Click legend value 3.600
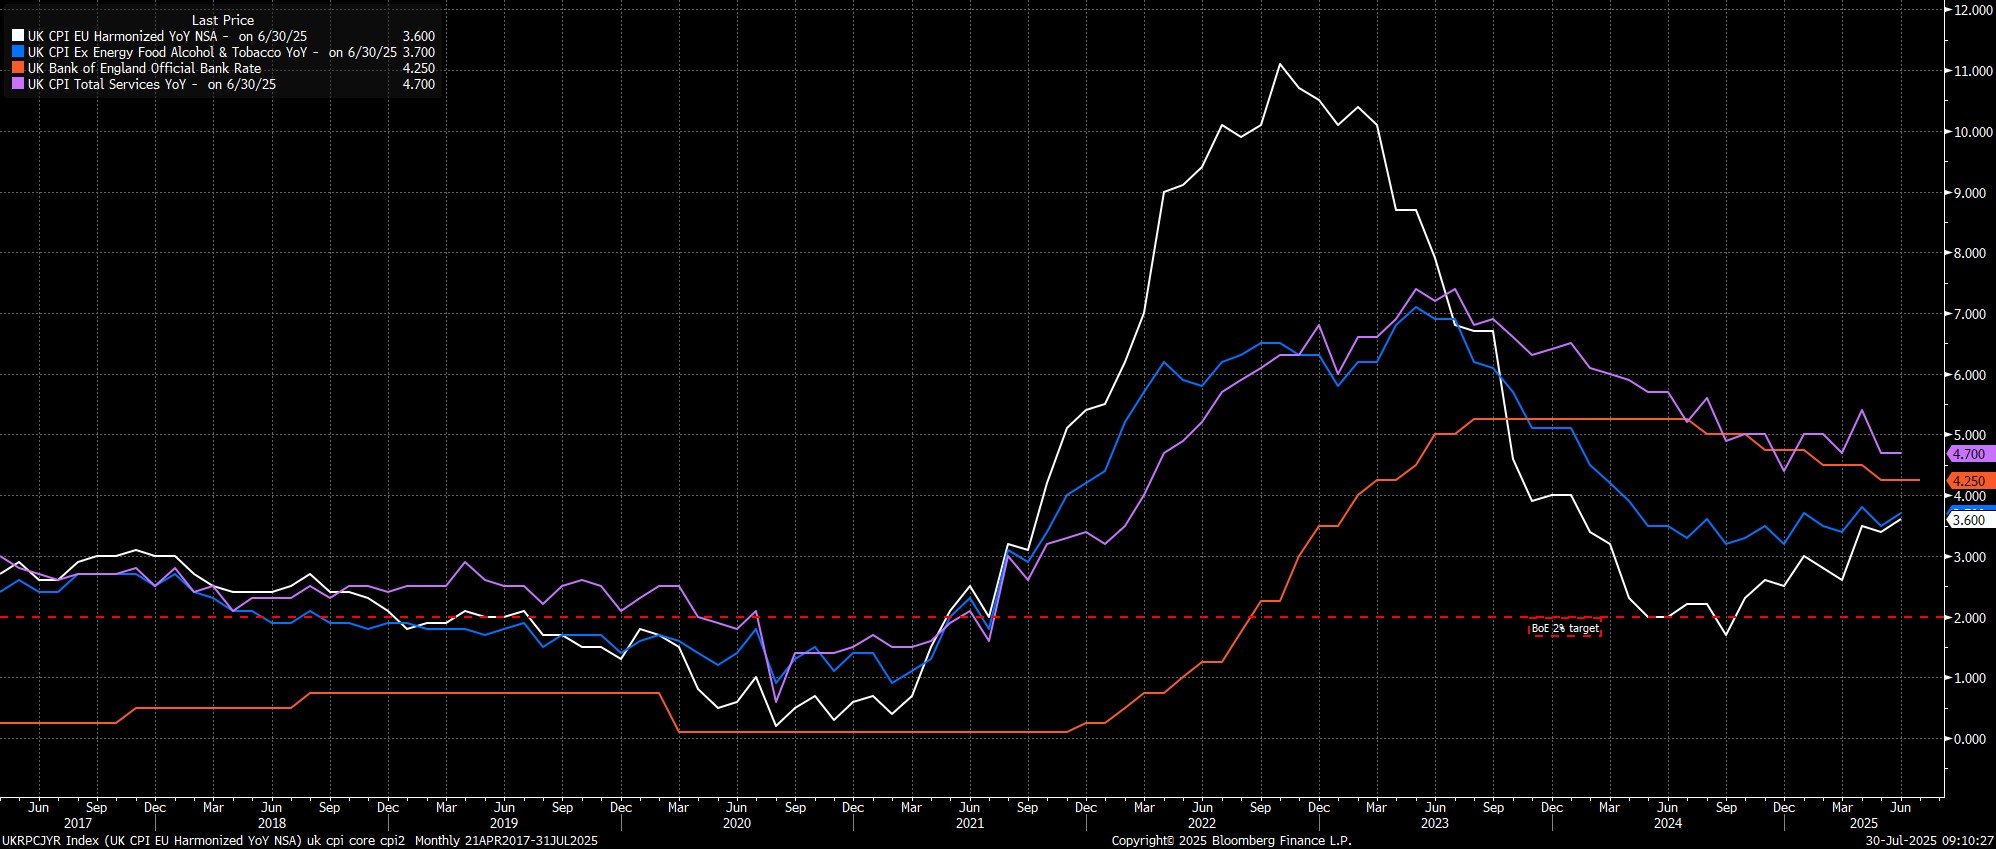1996x849 pixels. [x=418, y=36]
